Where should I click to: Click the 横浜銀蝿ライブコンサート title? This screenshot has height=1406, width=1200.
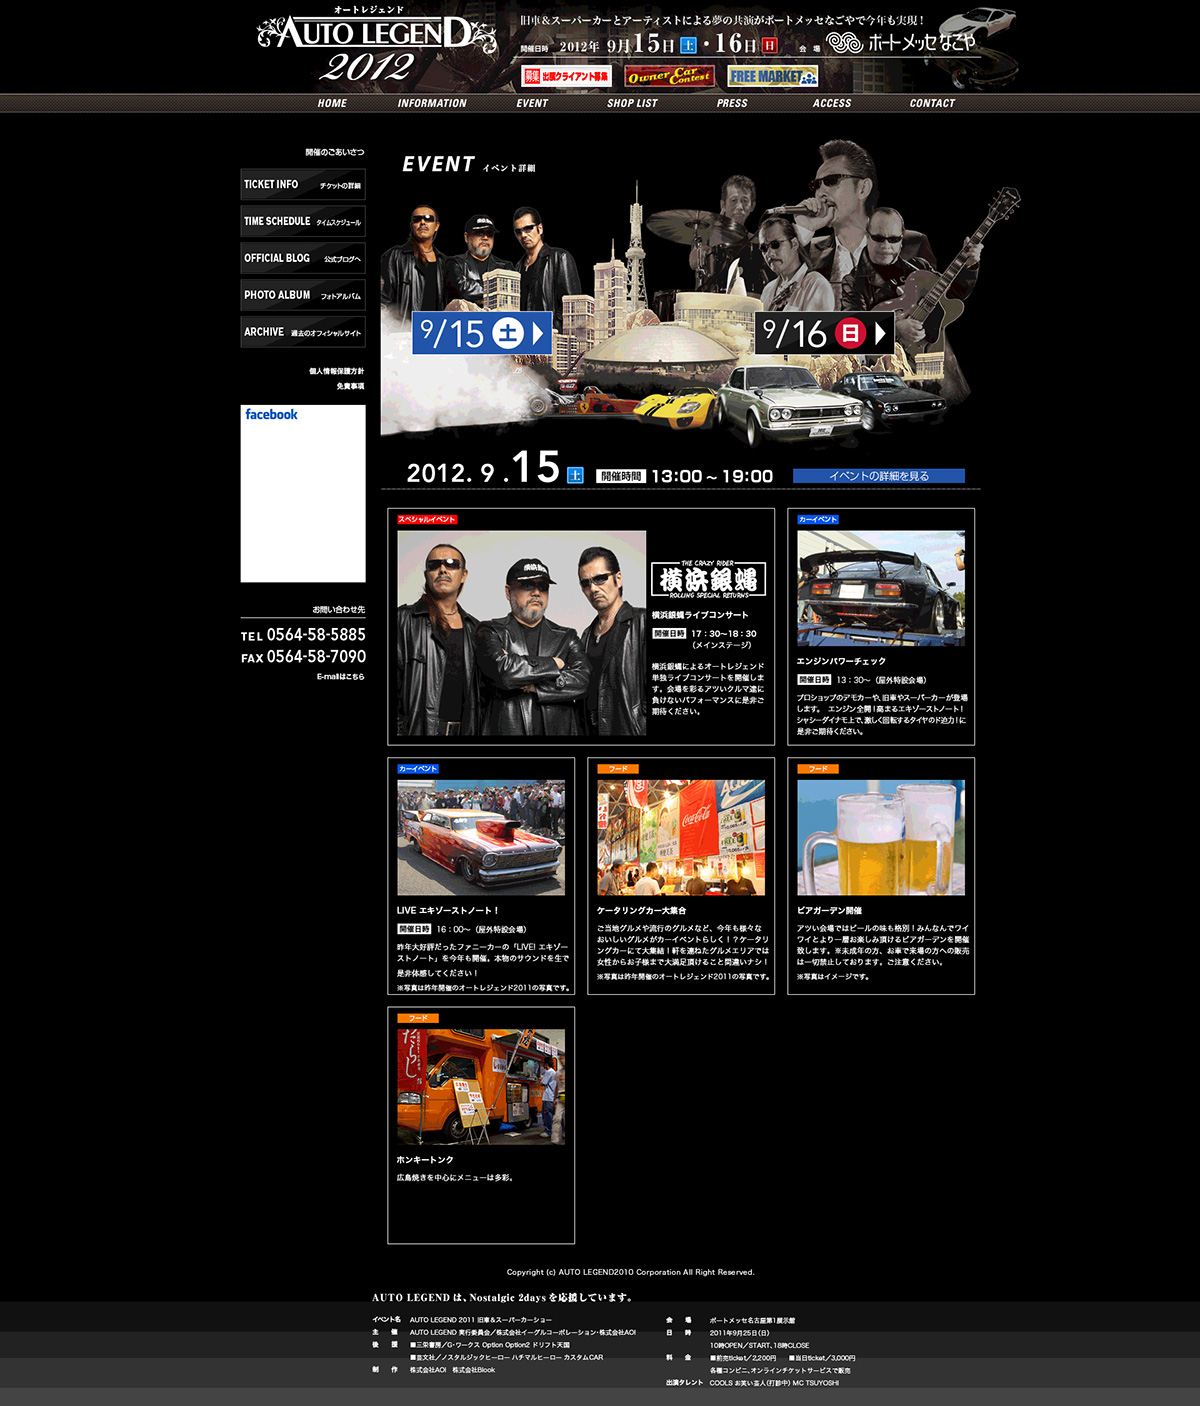pos(700,616)
